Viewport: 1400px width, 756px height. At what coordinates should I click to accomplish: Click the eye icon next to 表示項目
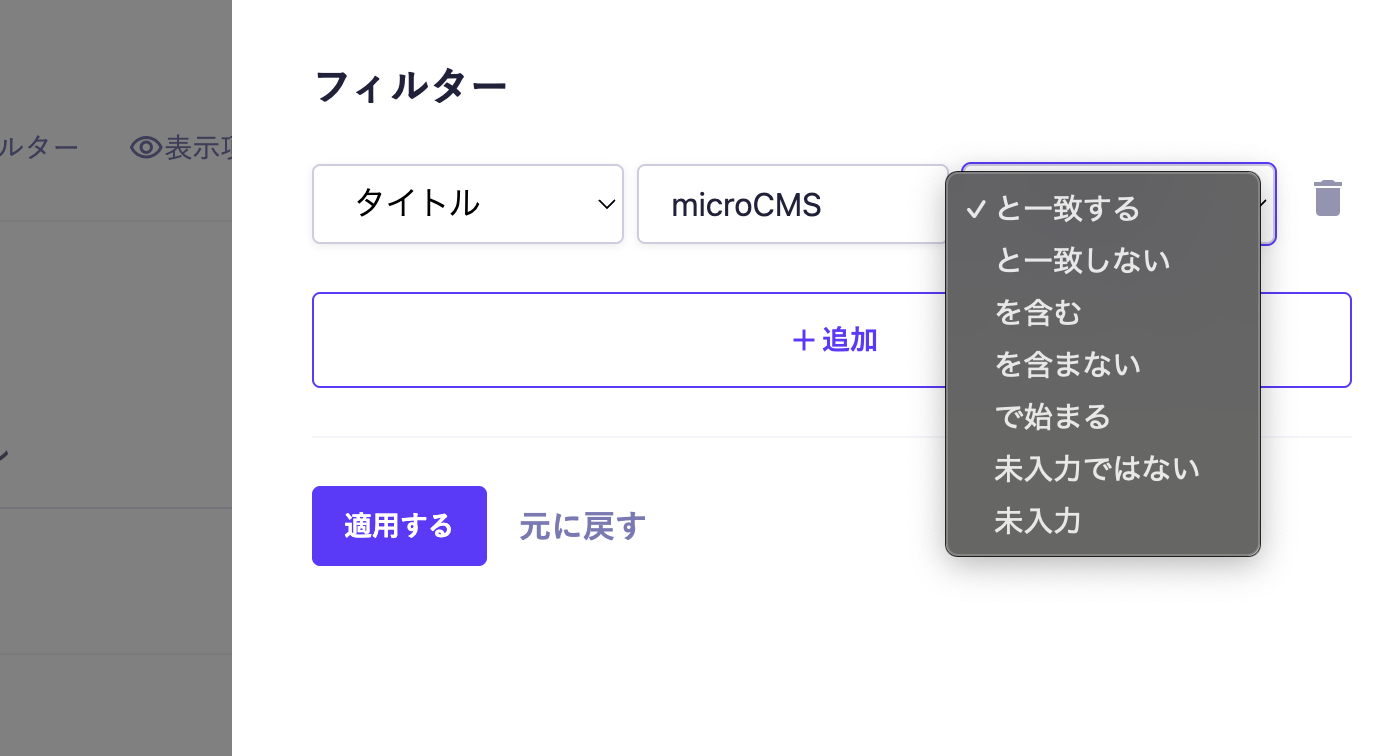coord(145,147)
